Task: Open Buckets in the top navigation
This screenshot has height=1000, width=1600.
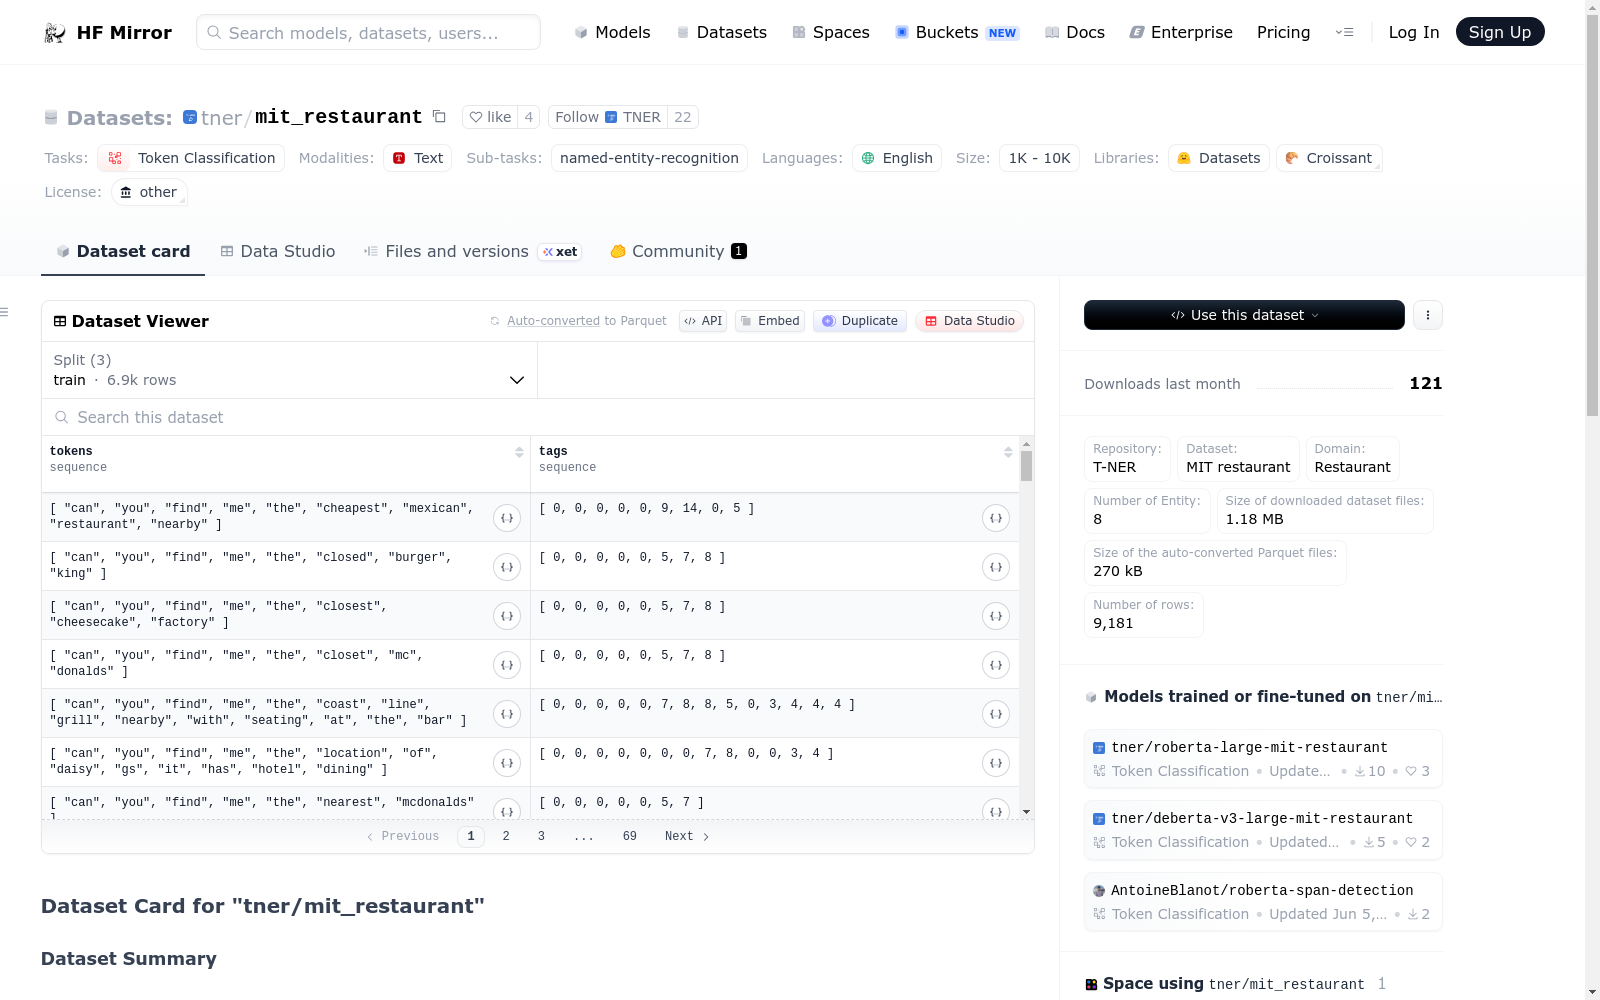Action: (x=957, y=32)
